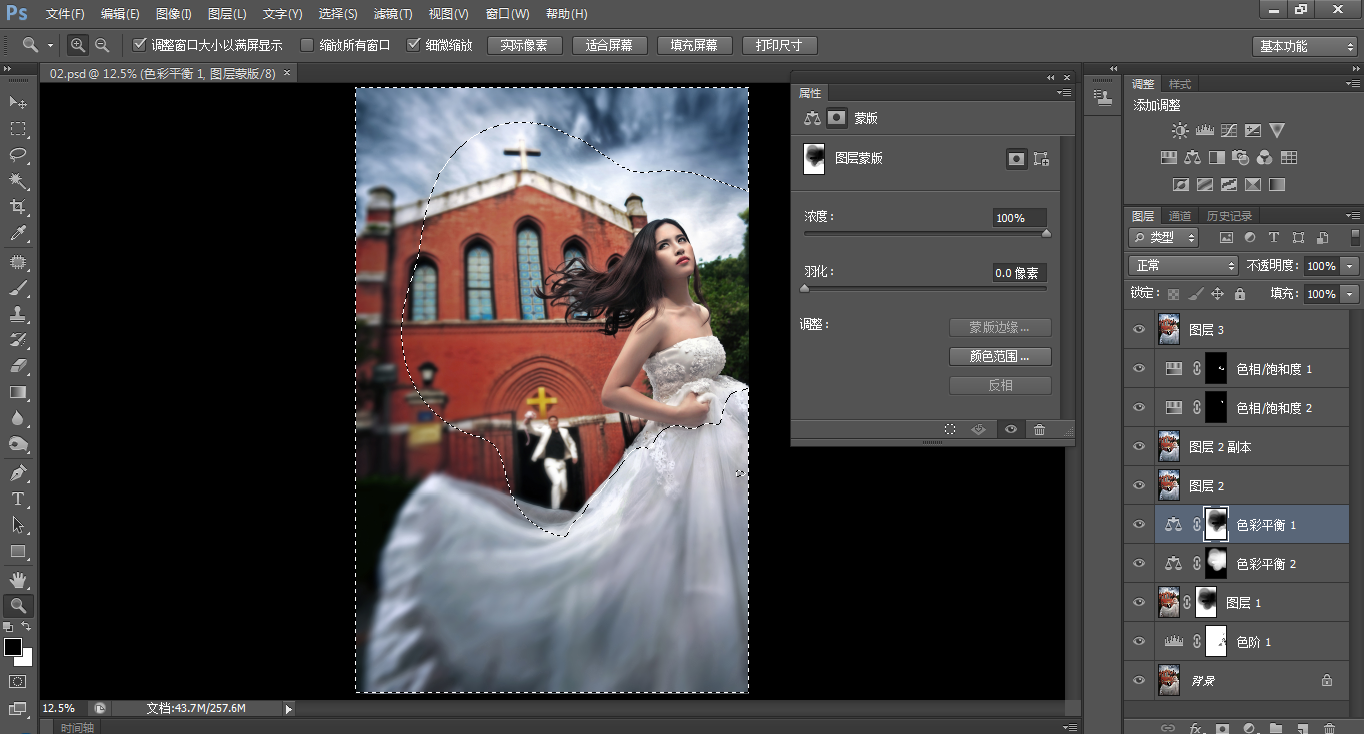Screen dimensions: 1364x734
Task: Click the foreground color swatch
Action: tap(13, 647)
